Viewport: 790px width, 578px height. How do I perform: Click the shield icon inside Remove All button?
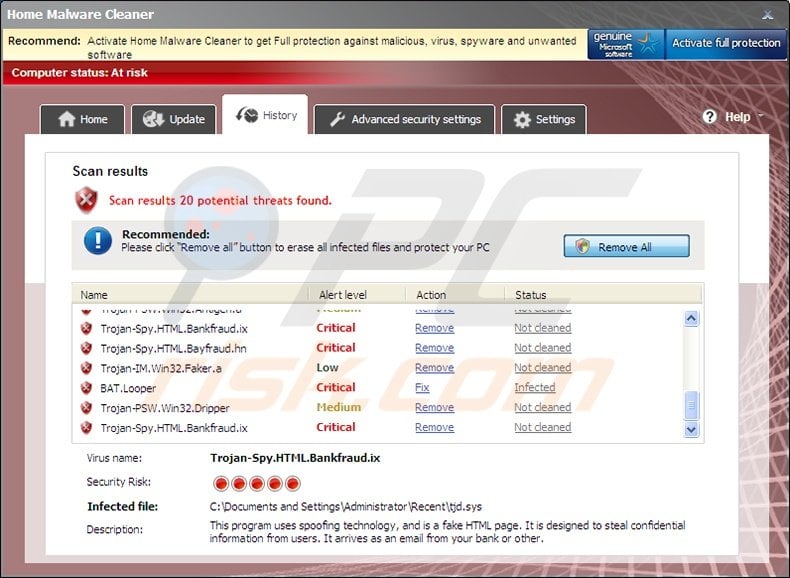[x=582, y=246]
